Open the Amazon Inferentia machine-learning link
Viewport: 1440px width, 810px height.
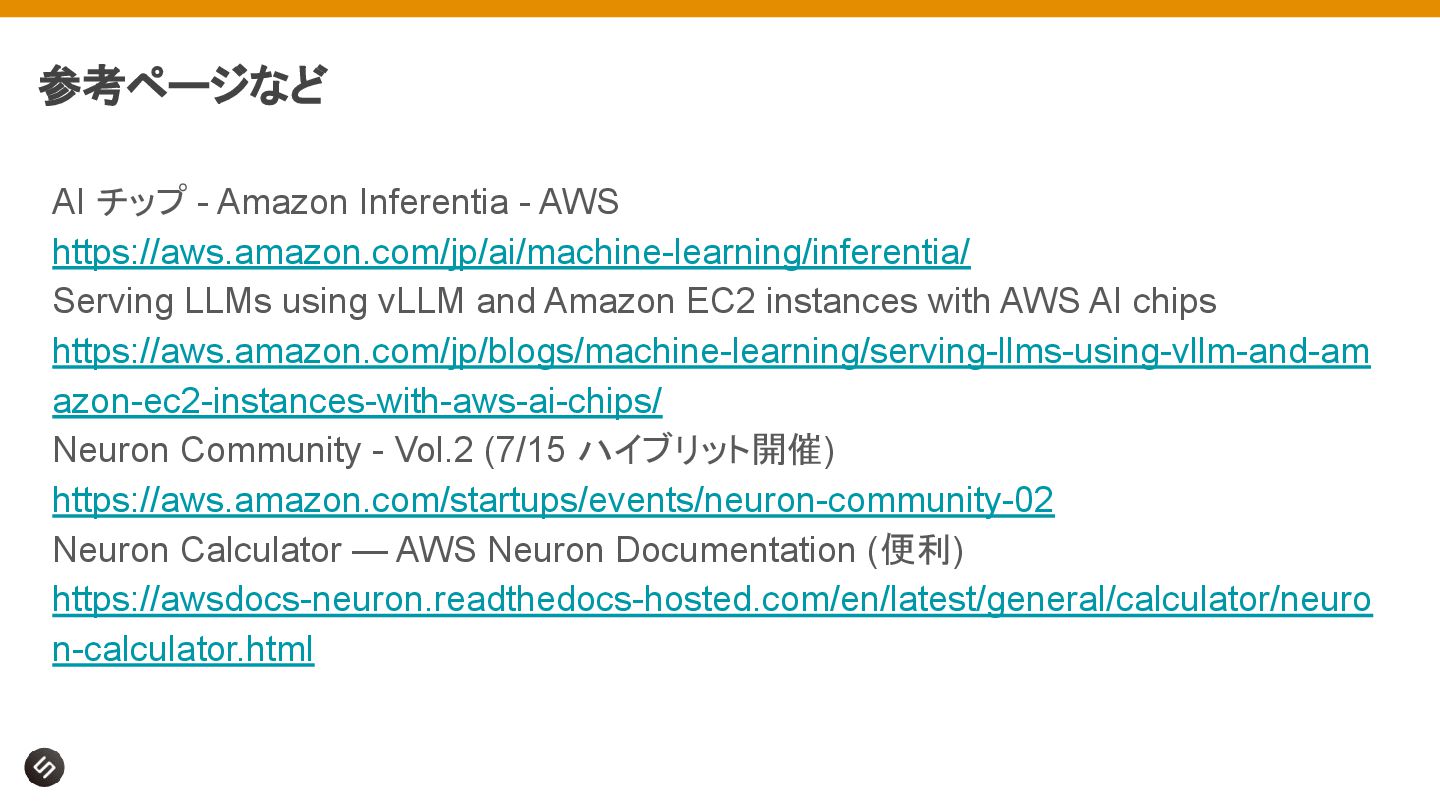[x=511, y=252]
